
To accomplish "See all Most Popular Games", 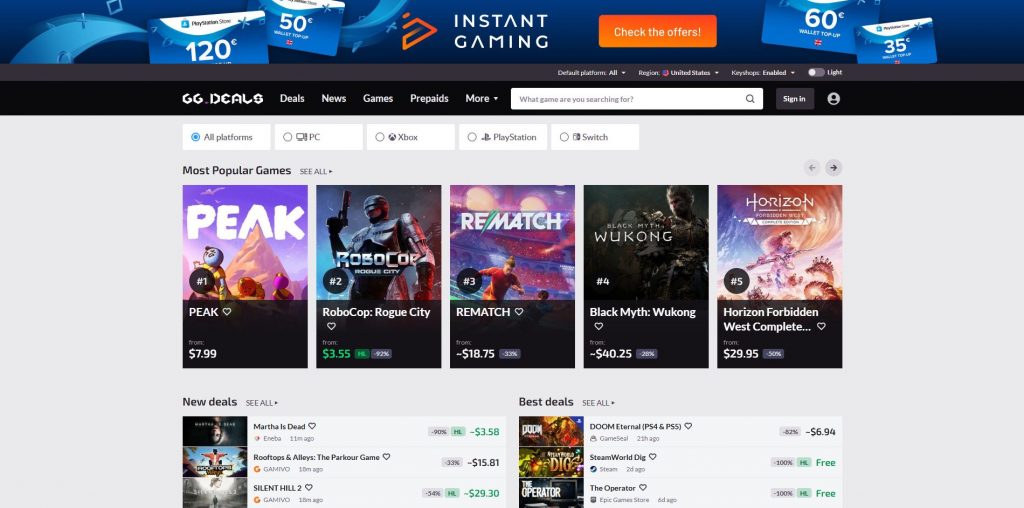I will click(x=316, y=172).
